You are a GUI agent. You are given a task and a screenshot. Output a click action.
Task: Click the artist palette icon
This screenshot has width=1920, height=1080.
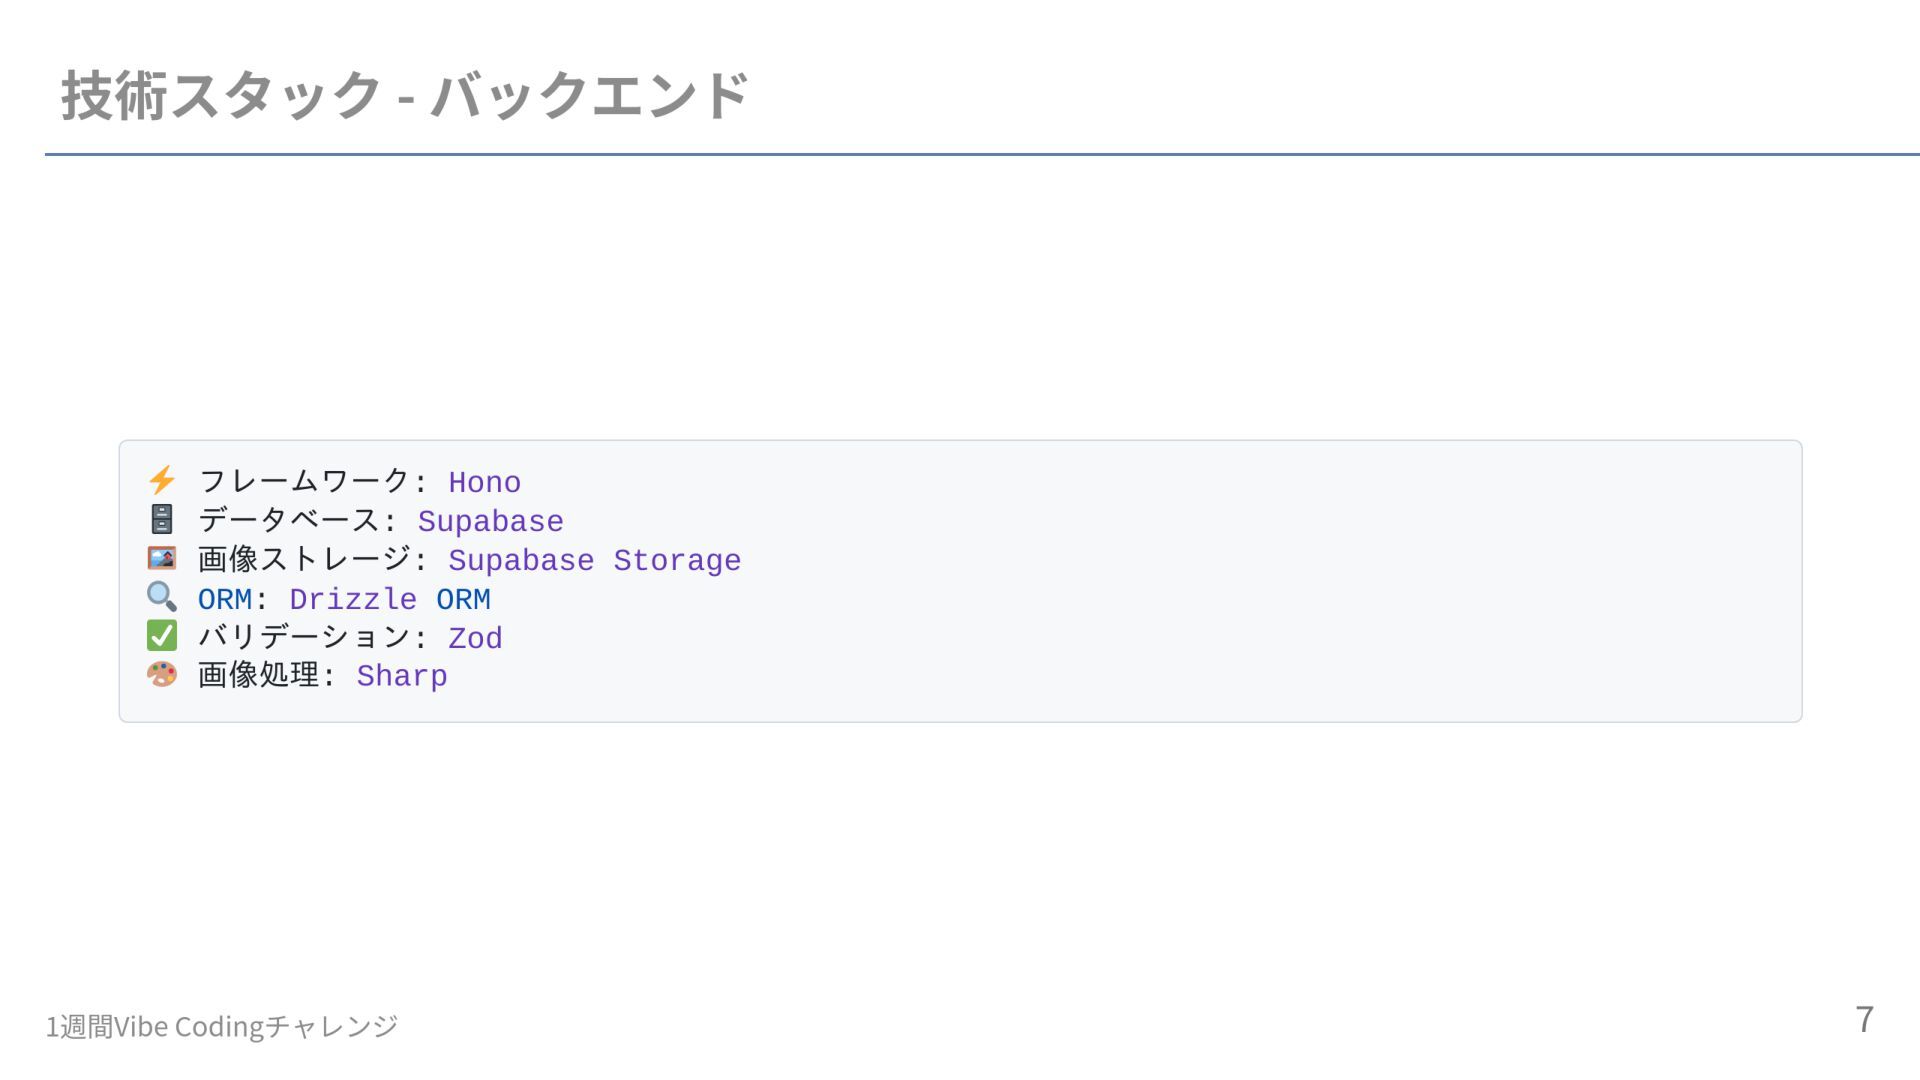coord(162,675)
